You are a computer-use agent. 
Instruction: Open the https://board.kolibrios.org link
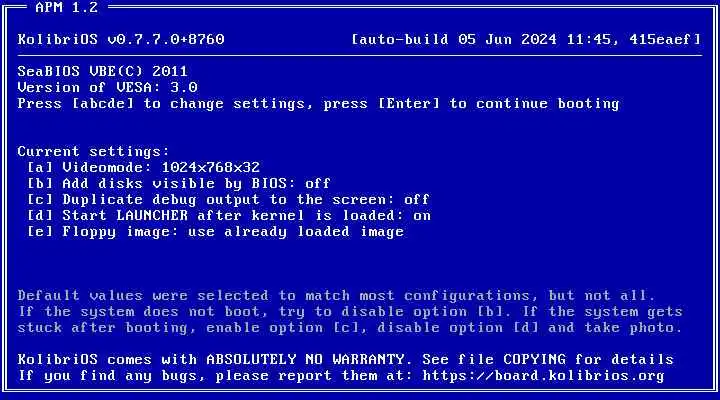tap(543, 376)
